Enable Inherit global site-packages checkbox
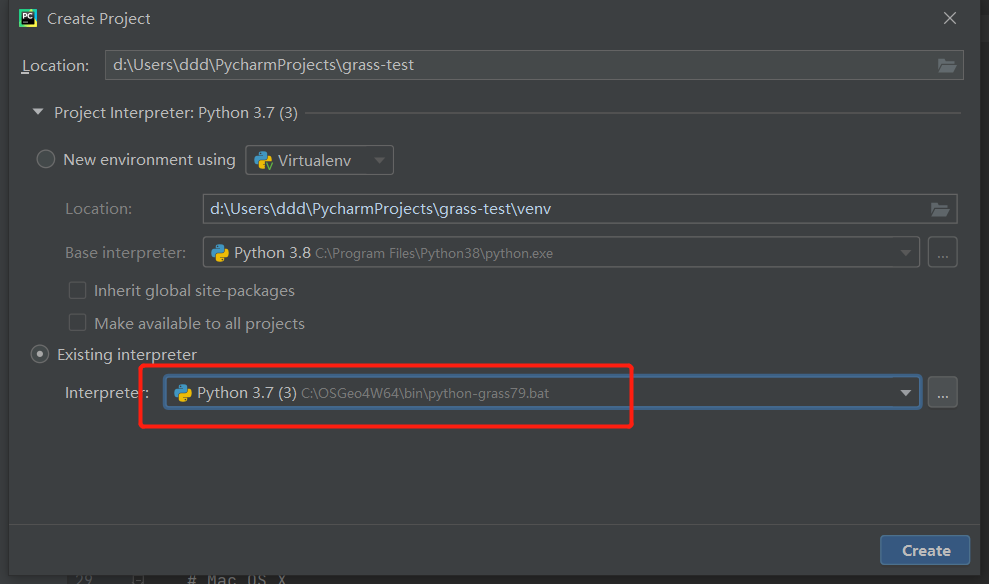Image resolution: width=989 pixels, height=584 pixels. (x=77, y=291)
